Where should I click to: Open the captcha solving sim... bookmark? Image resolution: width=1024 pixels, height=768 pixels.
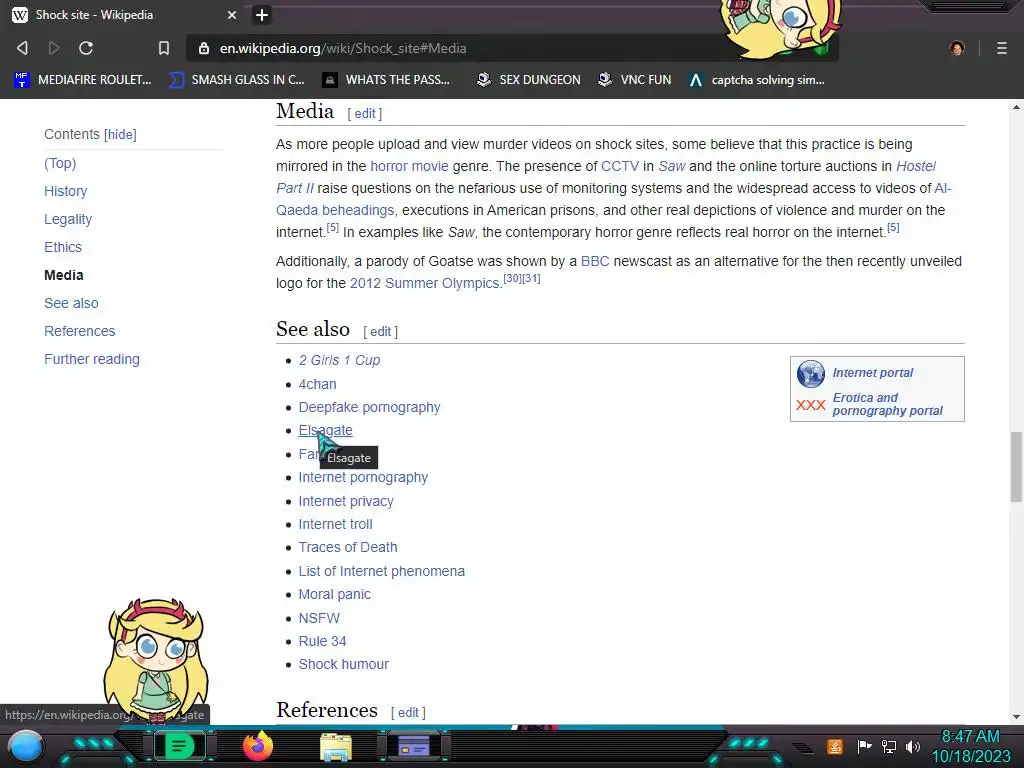point(756,80)
